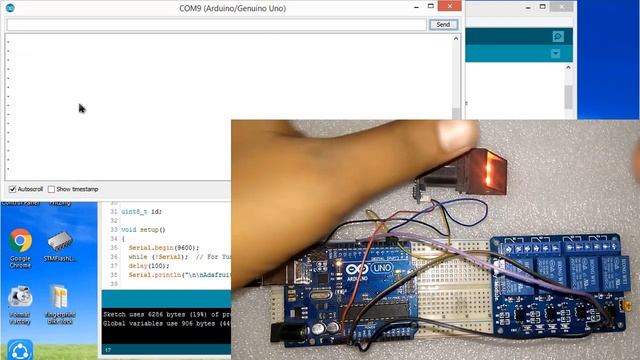640x360 pixels.
Task: Click code line 'delay(100);'
Action: (x=149, y=266)
